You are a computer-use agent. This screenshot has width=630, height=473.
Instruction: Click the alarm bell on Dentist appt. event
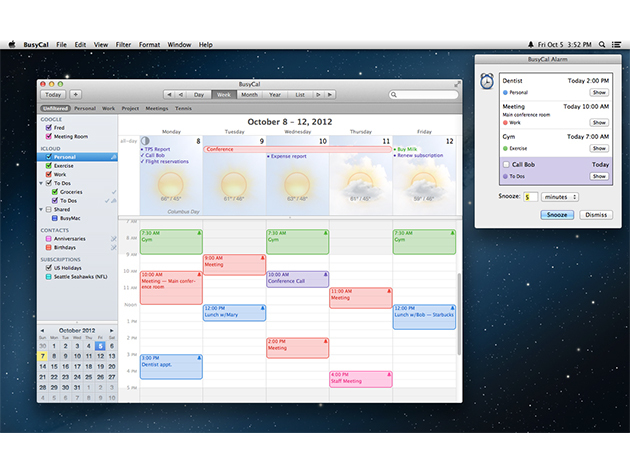(x=199, y=357)
